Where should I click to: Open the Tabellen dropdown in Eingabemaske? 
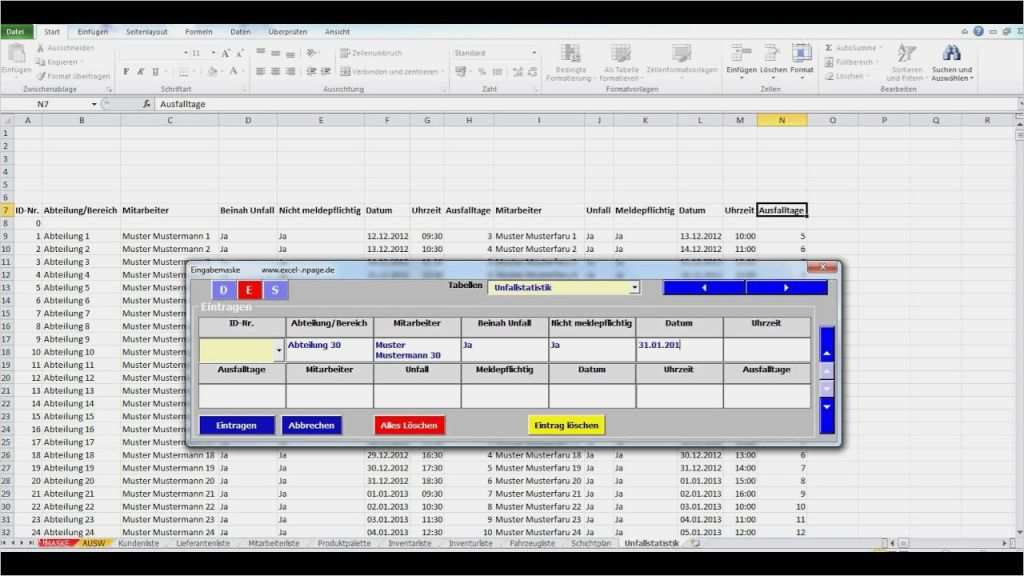pyautogui.click(x=634, y=286)
